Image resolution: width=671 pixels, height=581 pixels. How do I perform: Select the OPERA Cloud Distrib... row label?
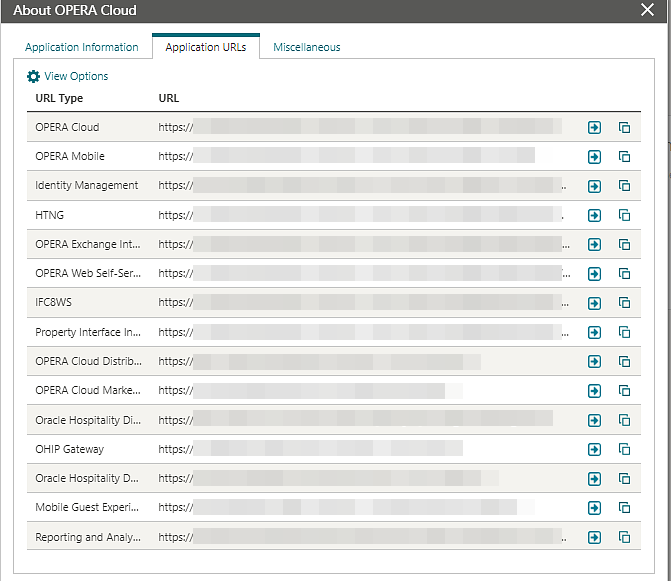tap(89, 361)
